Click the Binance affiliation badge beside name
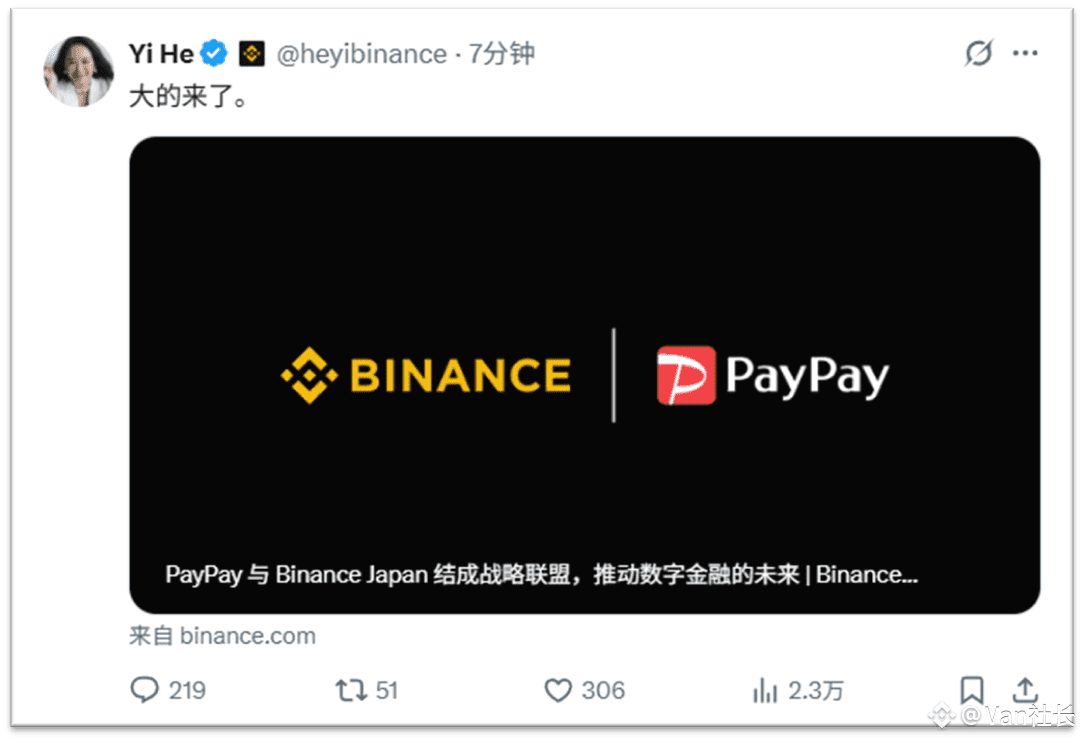 coord(252,53)
